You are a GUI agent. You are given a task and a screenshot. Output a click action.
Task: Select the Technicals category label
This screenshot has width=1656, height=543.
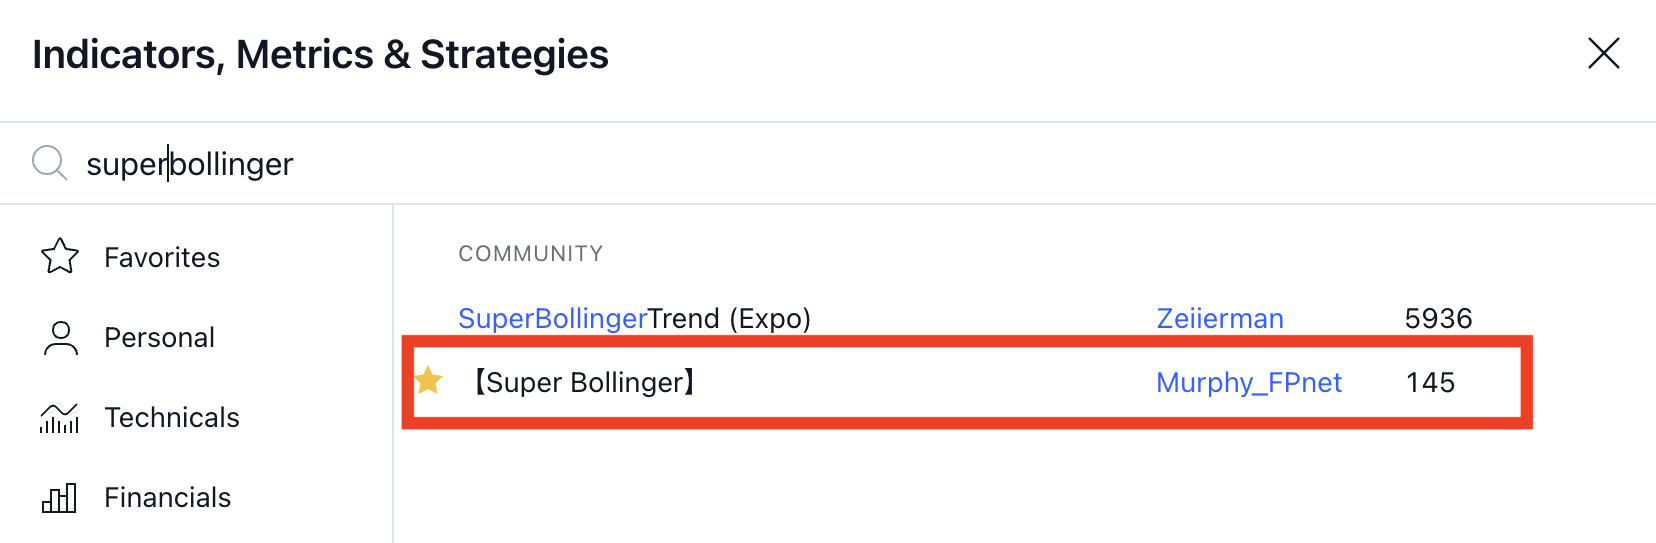point(172,418)
